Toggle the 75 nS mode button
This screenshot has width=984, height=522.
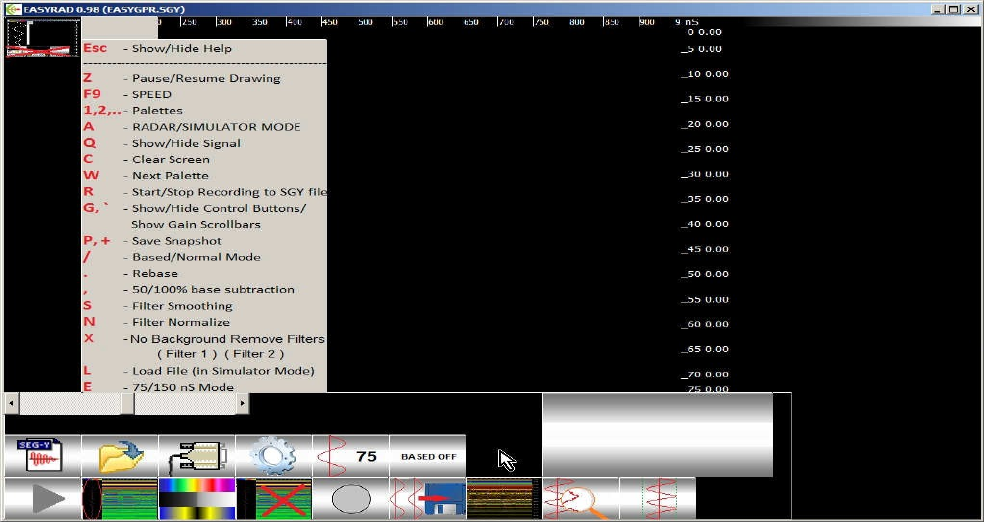point(351,456)
